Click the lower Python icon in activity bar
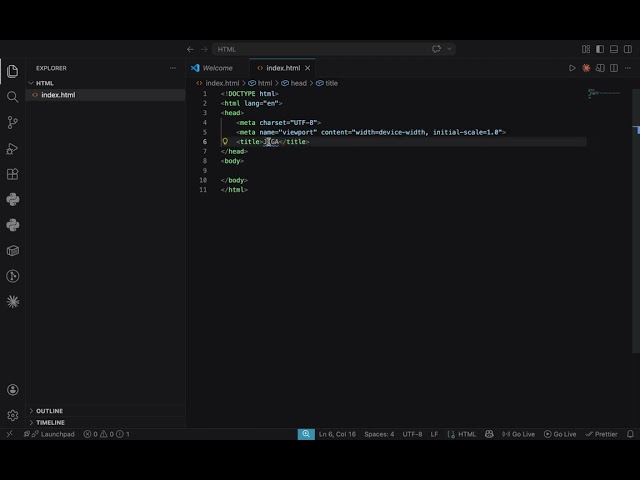This screenshot has width=640, height=480. [13, 225]
